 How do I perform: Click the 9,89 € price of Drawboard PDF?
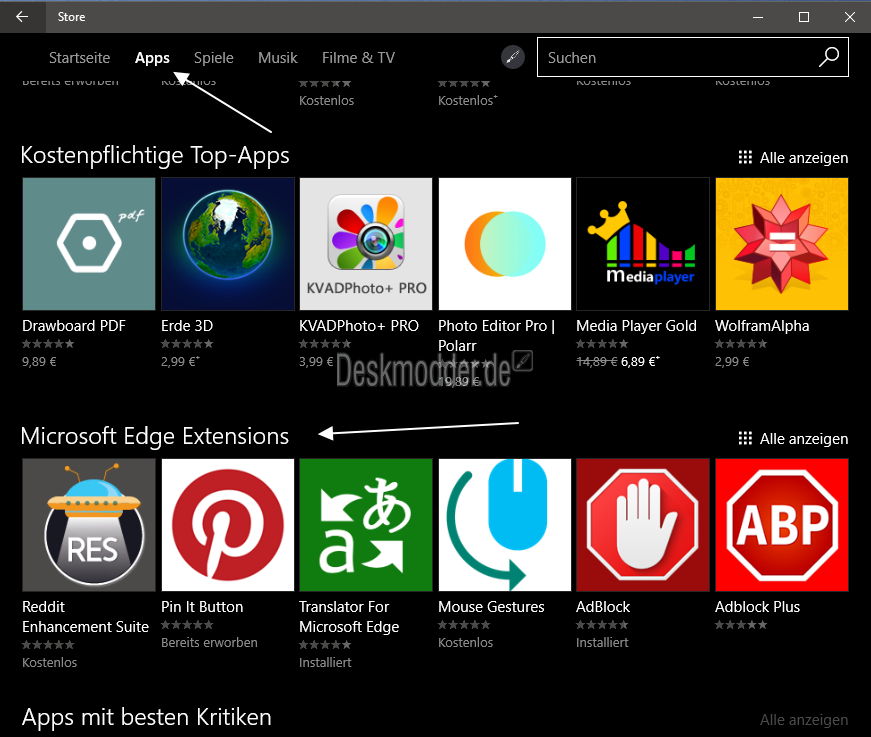point(39,362)
